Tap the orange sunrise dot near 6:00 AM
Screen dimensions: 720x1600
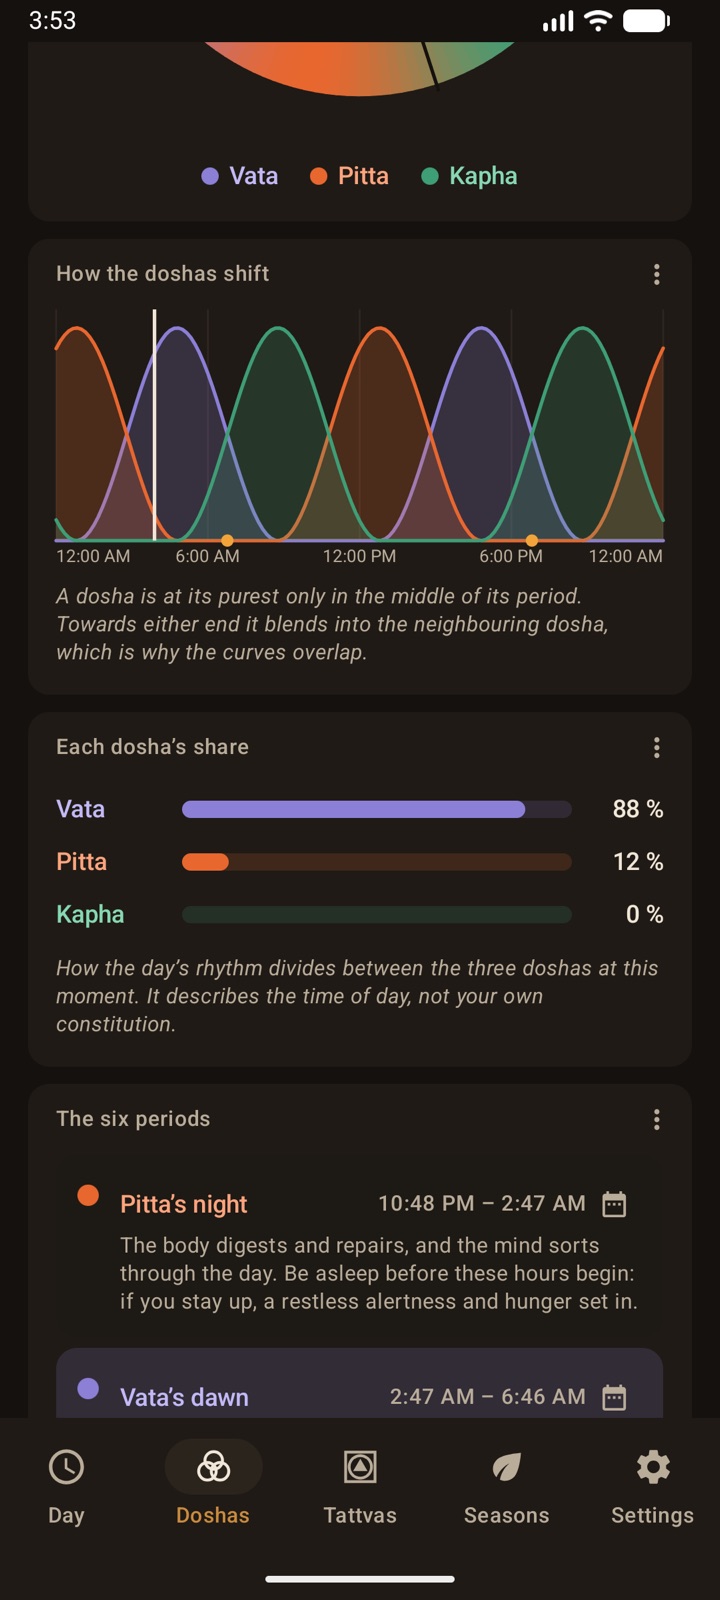point(228,541)
